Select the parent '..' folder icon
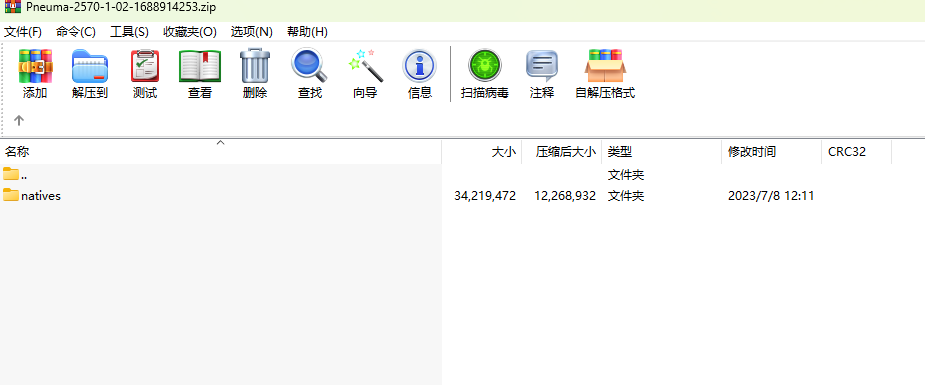925x385 pixels. tap(11, 174)
